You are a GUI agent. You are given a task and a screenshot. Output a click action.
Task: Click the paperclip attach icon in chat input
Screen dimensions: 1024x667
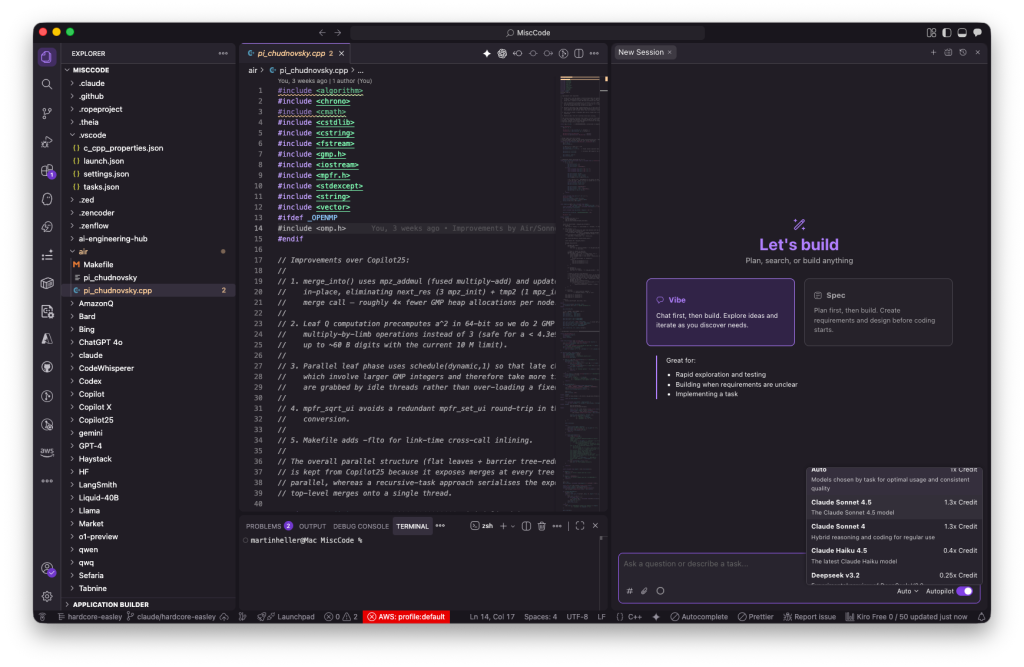[644, 591]
